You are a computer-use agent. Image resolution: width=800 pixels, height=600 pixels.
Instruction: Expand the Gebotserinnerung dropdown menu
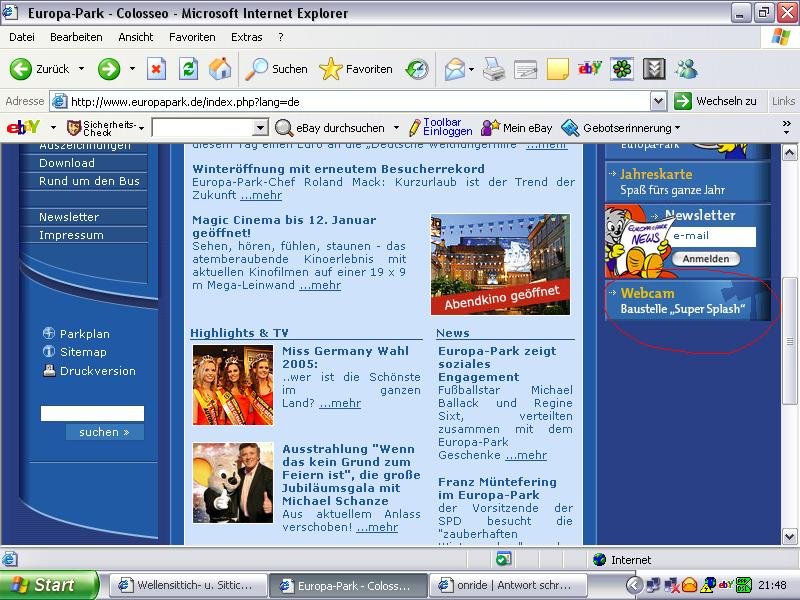(676, 128)
